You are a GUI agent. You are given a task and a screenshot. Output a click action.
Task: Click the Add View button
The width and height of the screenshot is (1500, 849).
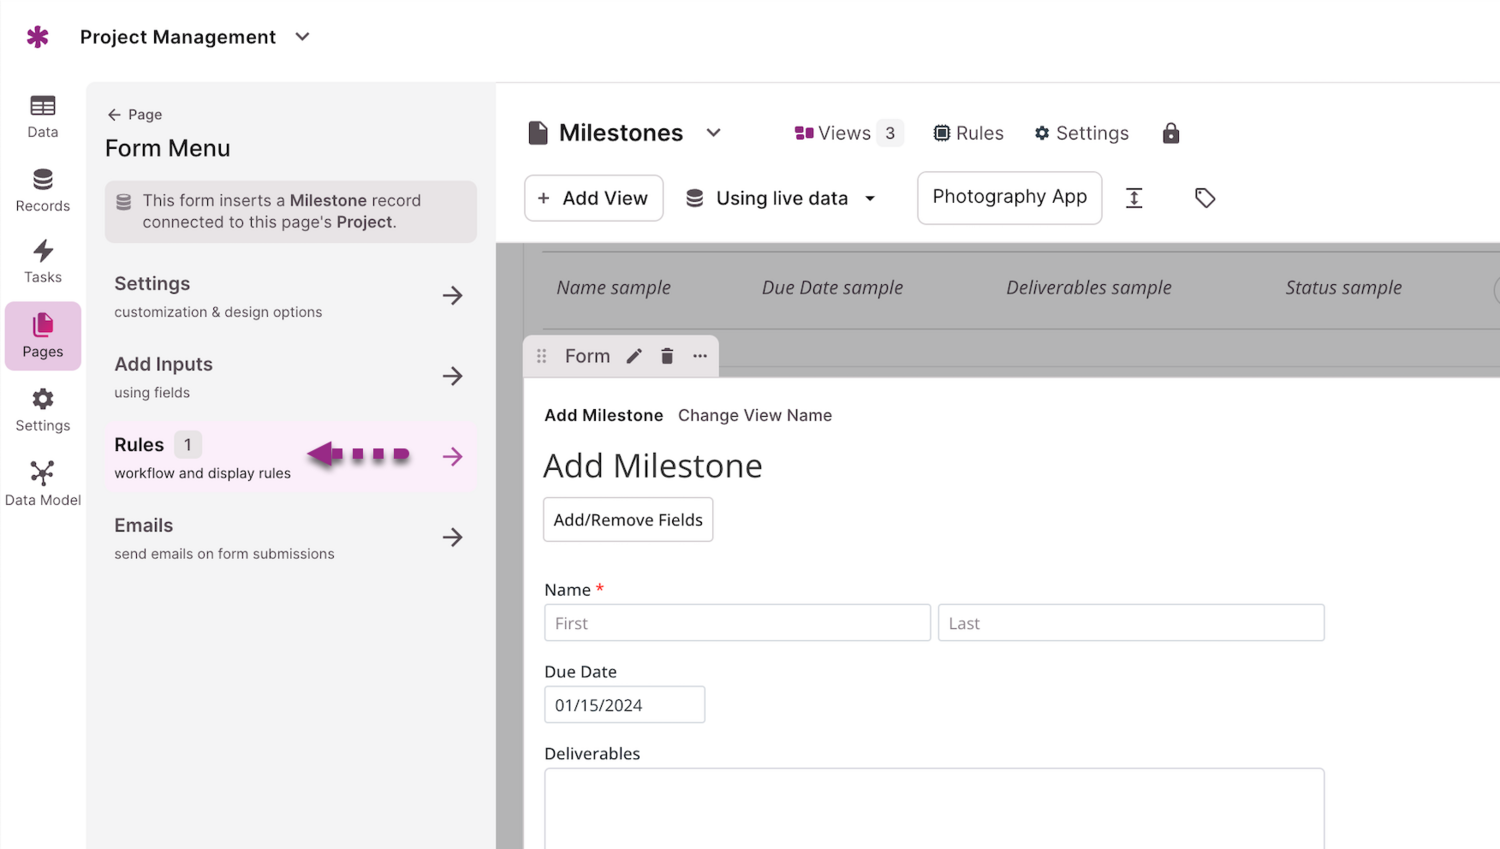593,198
